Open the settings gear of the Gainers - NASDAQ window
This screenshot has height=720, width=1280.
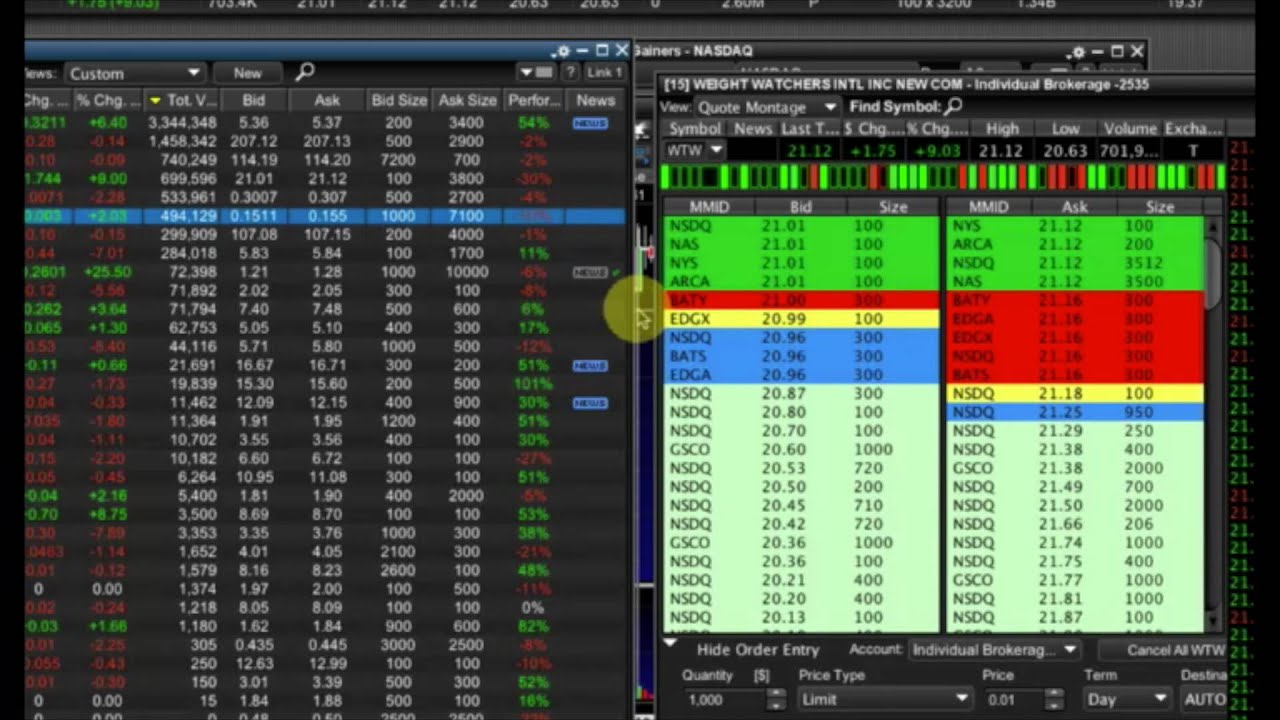click(1077, 52)
